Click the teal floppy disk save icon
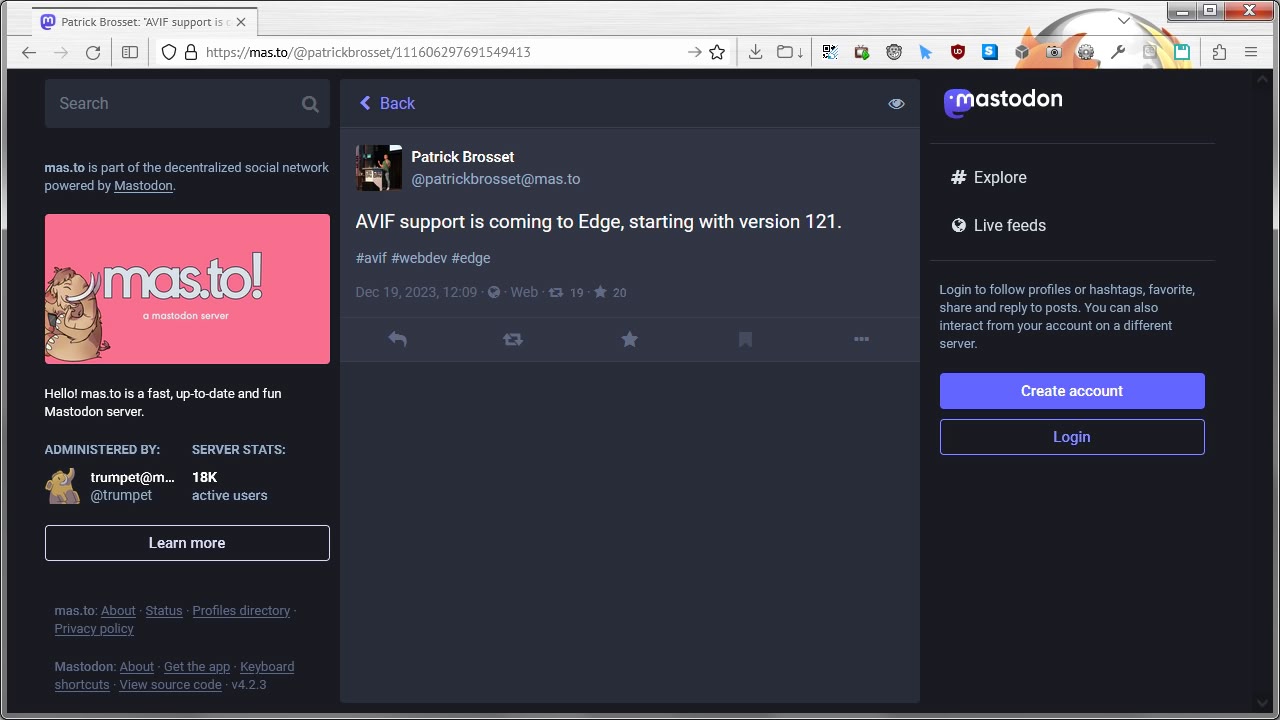Viewport: 1280px width, 720px height. click(x=1182, y=52)
